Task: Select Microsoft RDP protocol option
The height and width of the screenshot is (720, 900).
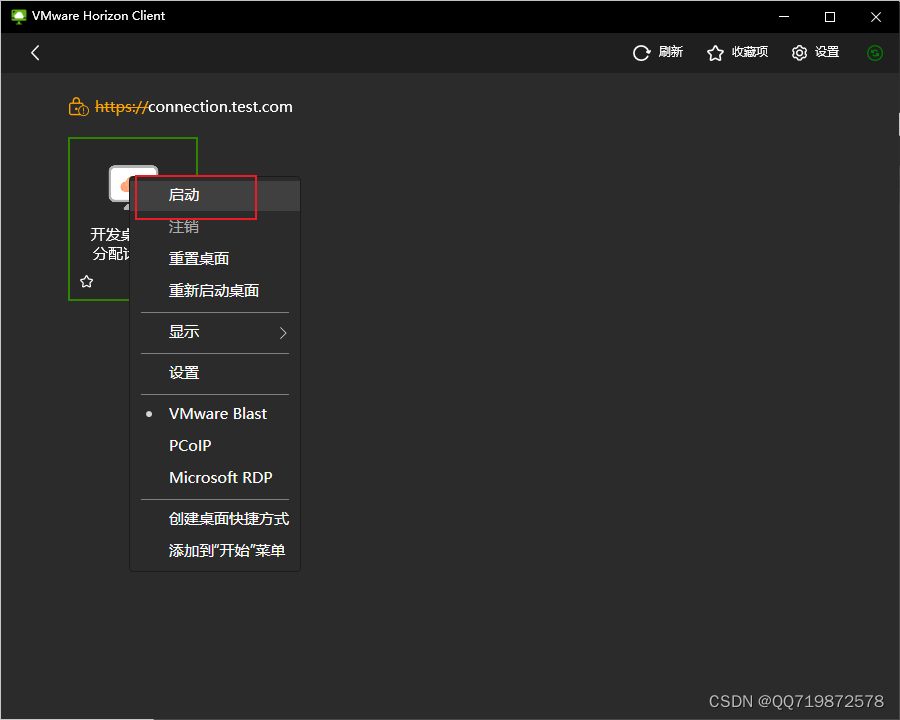Action: (215, 478)
